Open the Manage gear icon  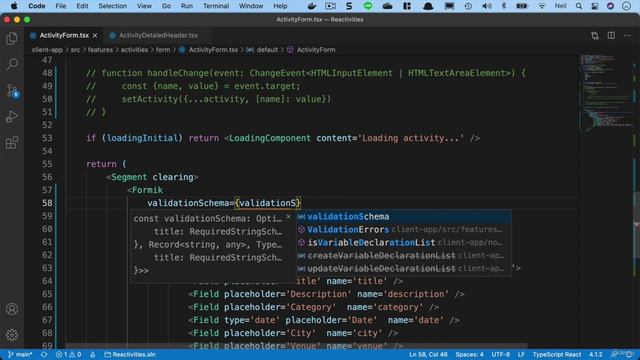[12, 335]
